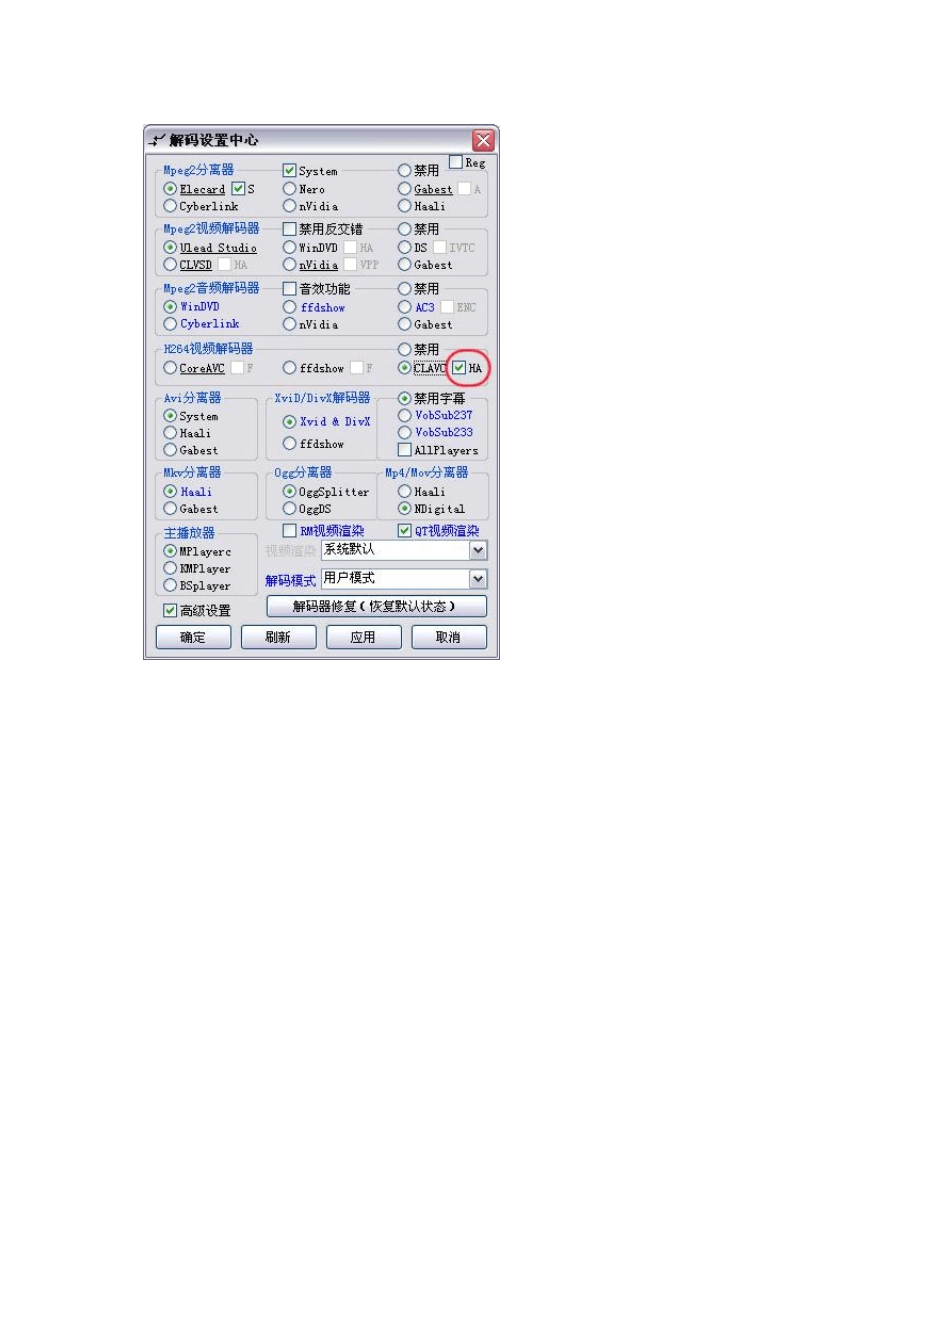950x1344 pixels.
Task: Select Cyberlink in Mpeg2音频解码器 group
Action: click(x=170, y=324)
